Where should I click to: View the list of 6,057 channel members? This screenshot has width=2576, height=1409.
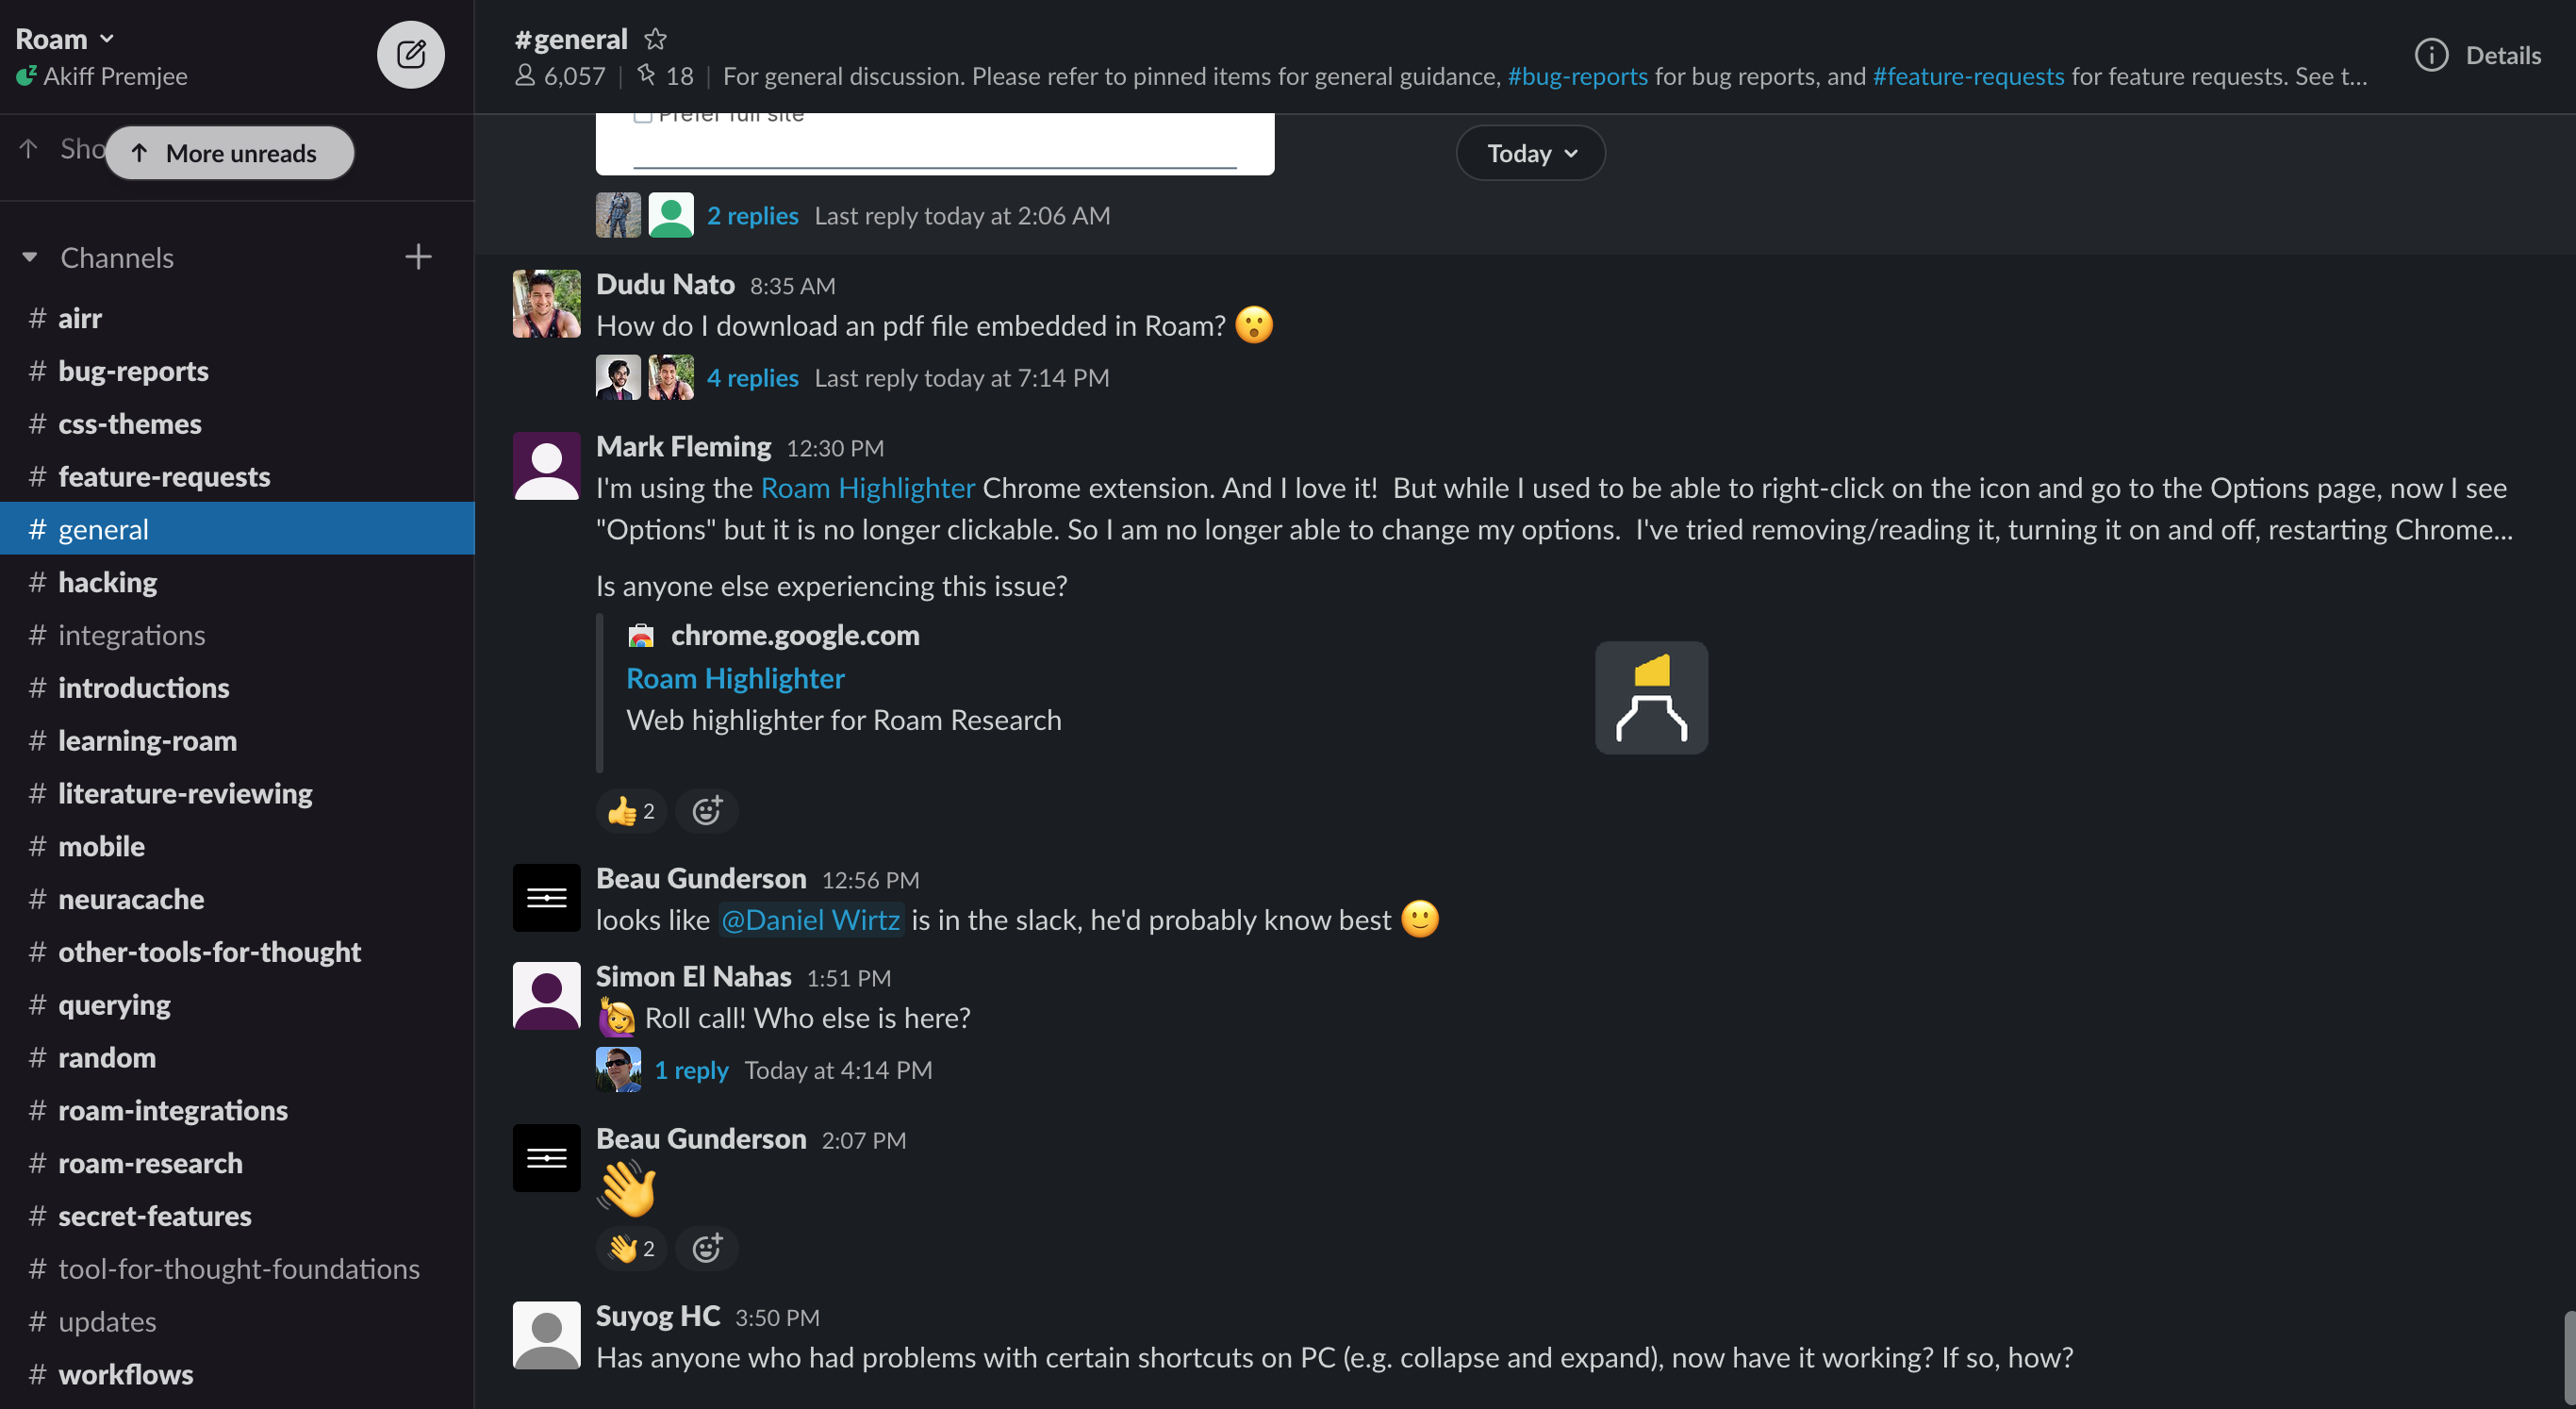(561, 75)
